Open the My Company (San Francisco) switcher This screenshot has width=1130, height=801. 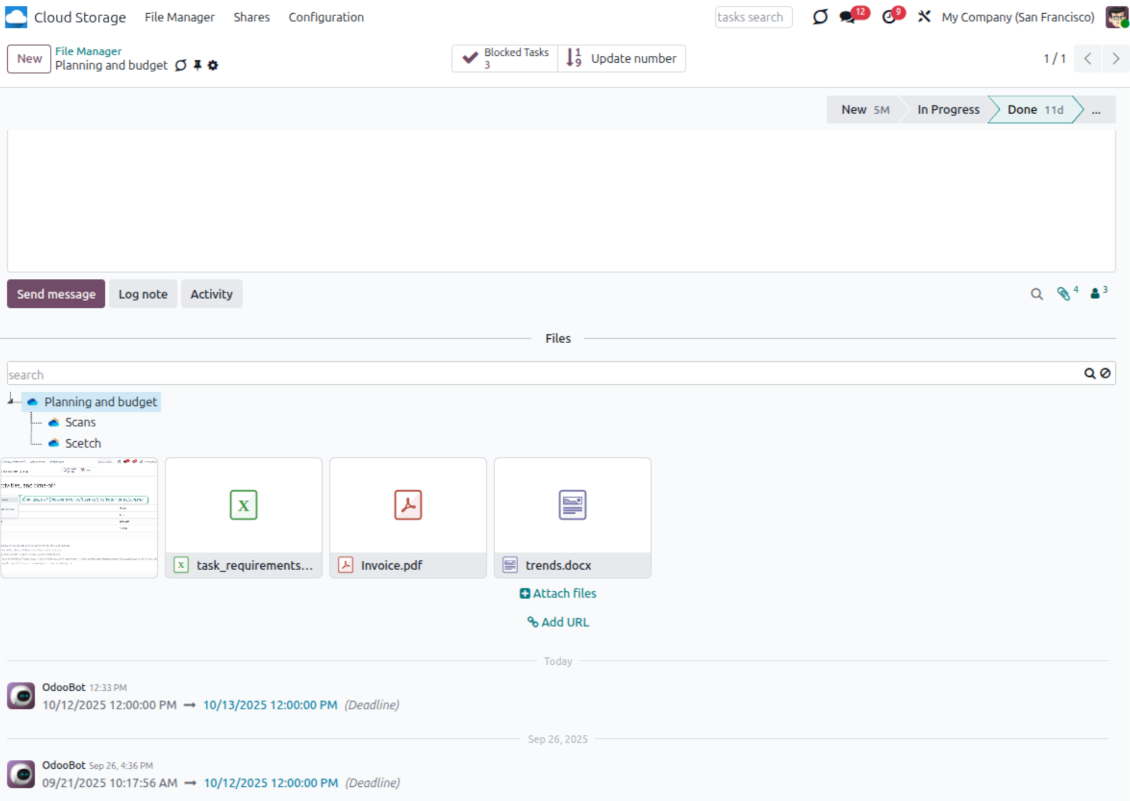(1017, 17)
